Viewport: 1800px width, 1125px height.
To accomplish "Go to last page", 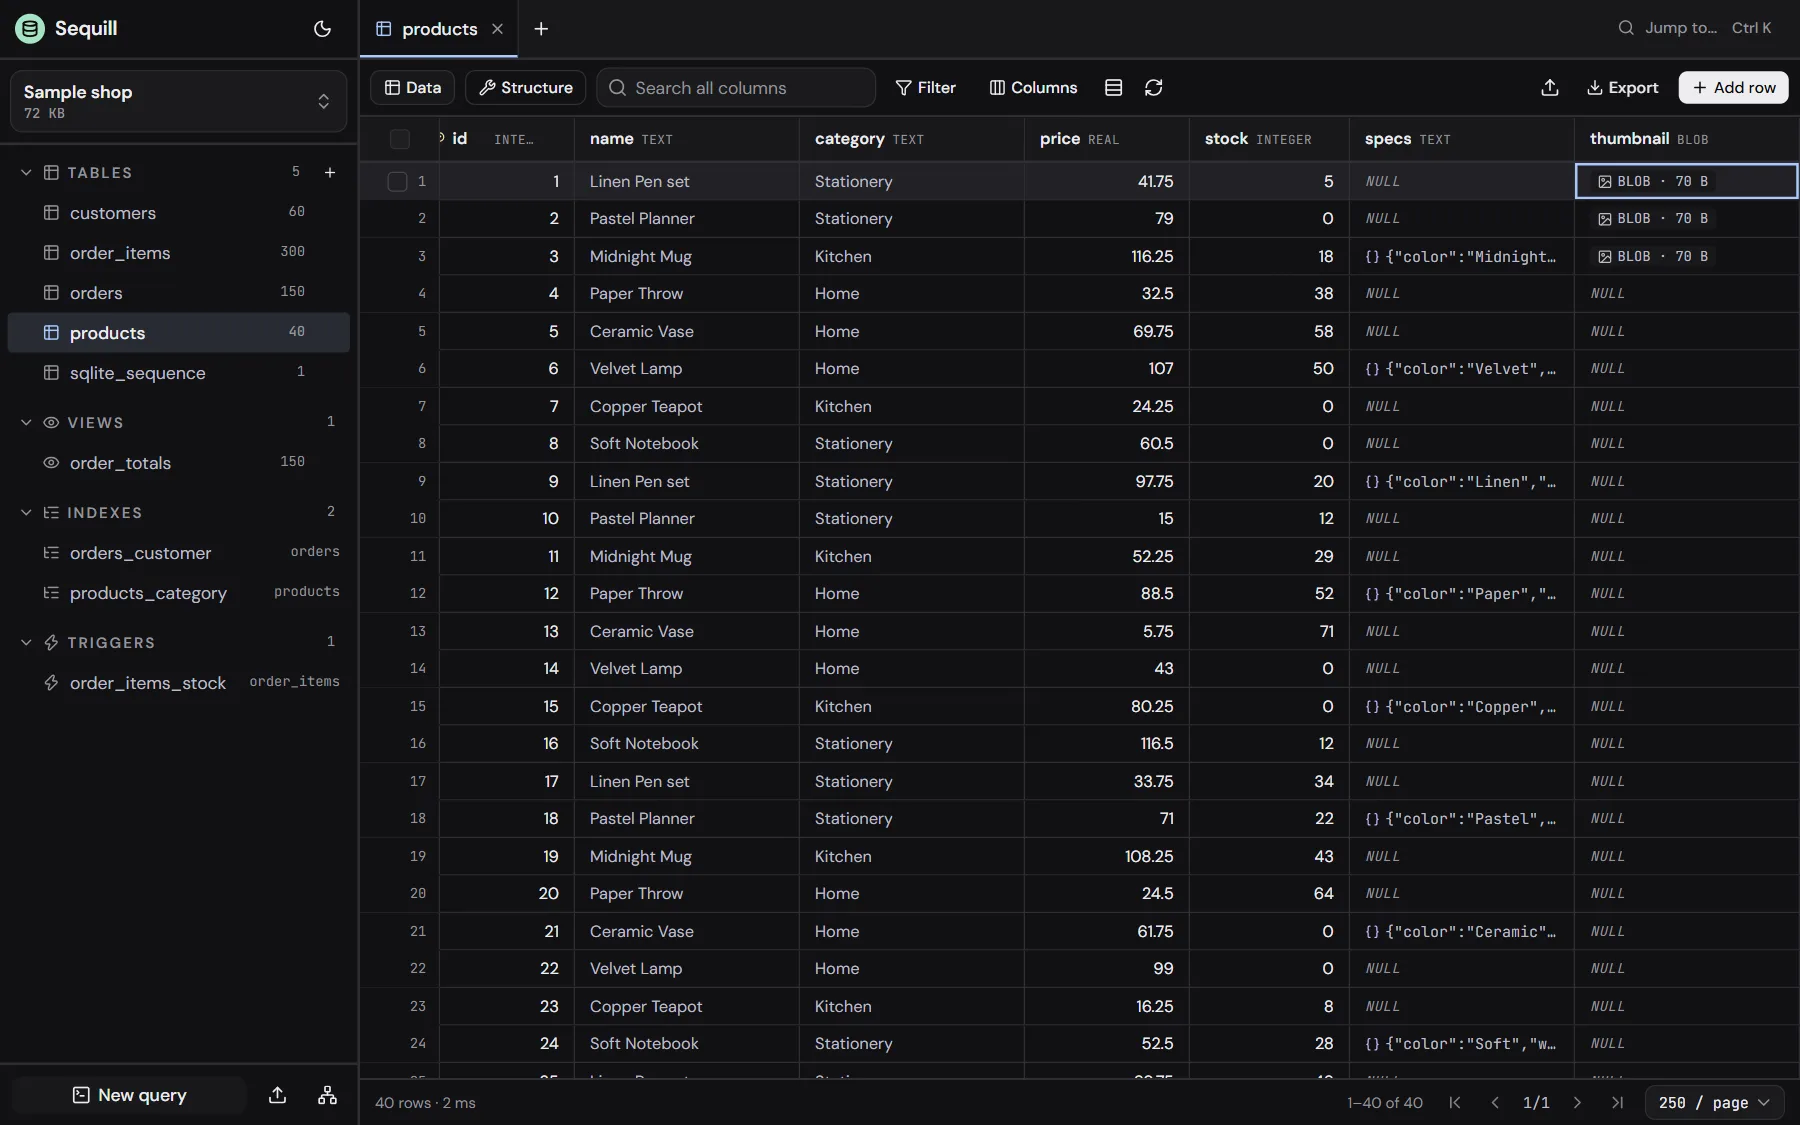I will click(x=1617, y=1102).
